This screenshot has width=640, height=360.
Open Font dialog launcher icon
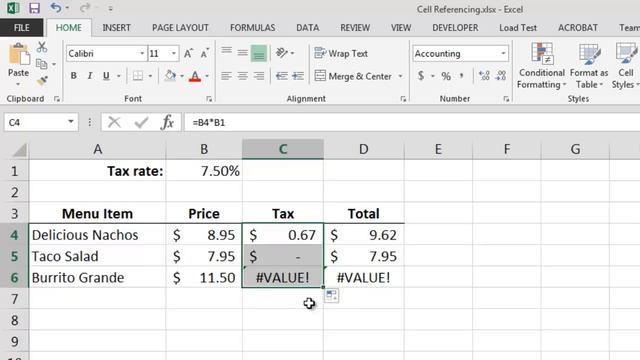click(209, 99)
